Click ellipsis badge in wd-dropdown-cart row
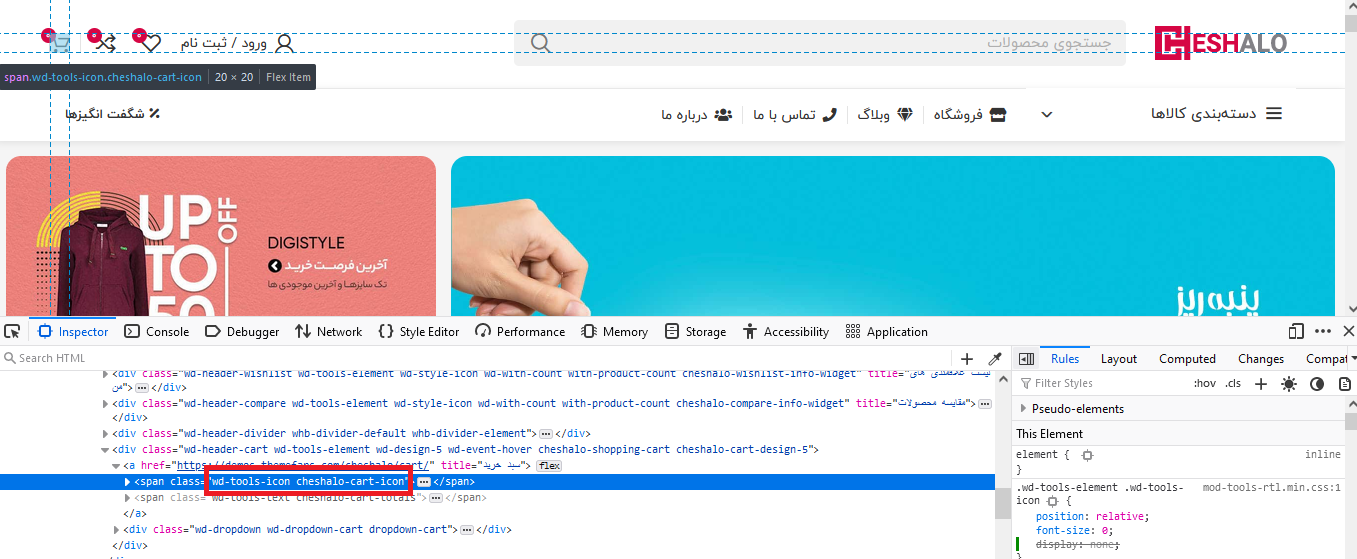The image size is (1357, 559). coord(467,529)
